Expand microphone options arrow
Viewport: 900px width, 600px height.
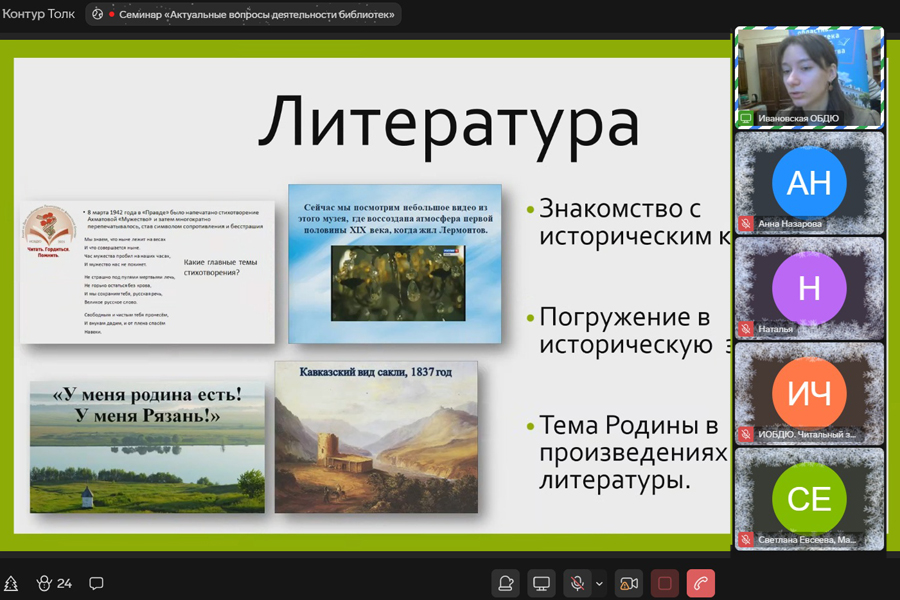(x=599, y=583)
